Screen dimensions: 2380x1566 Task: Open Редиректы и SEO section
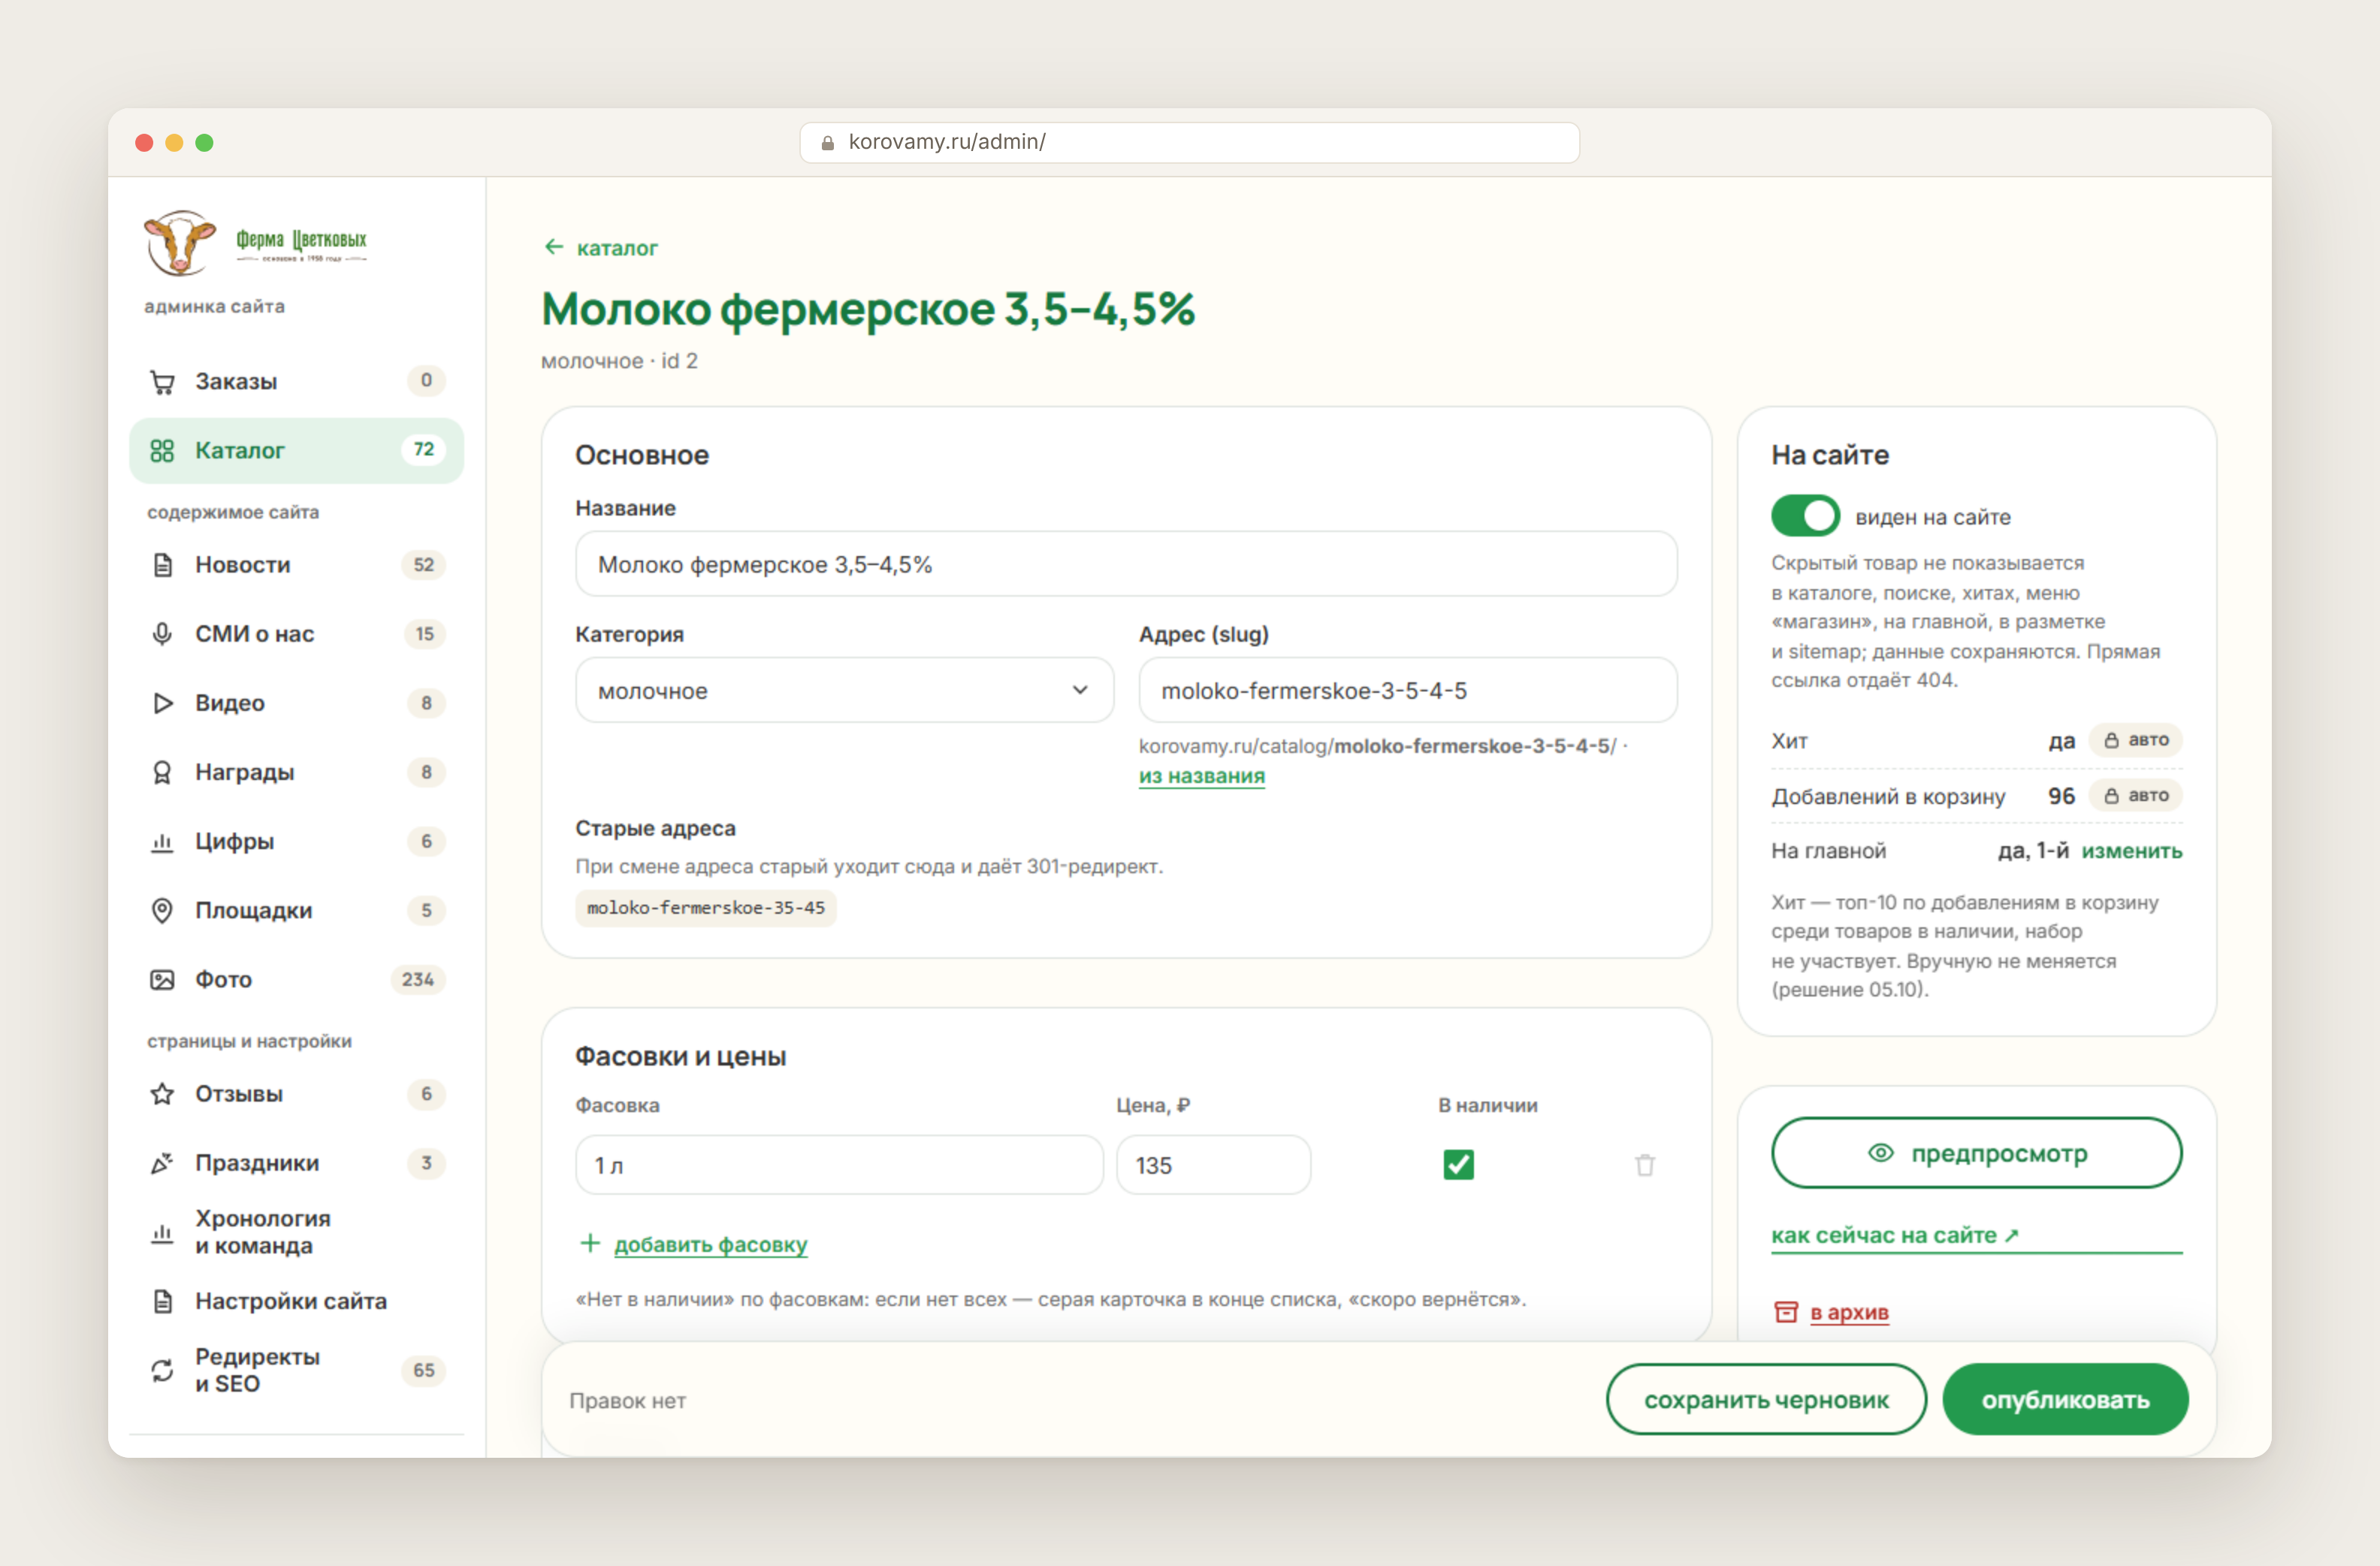(296, 1370)
